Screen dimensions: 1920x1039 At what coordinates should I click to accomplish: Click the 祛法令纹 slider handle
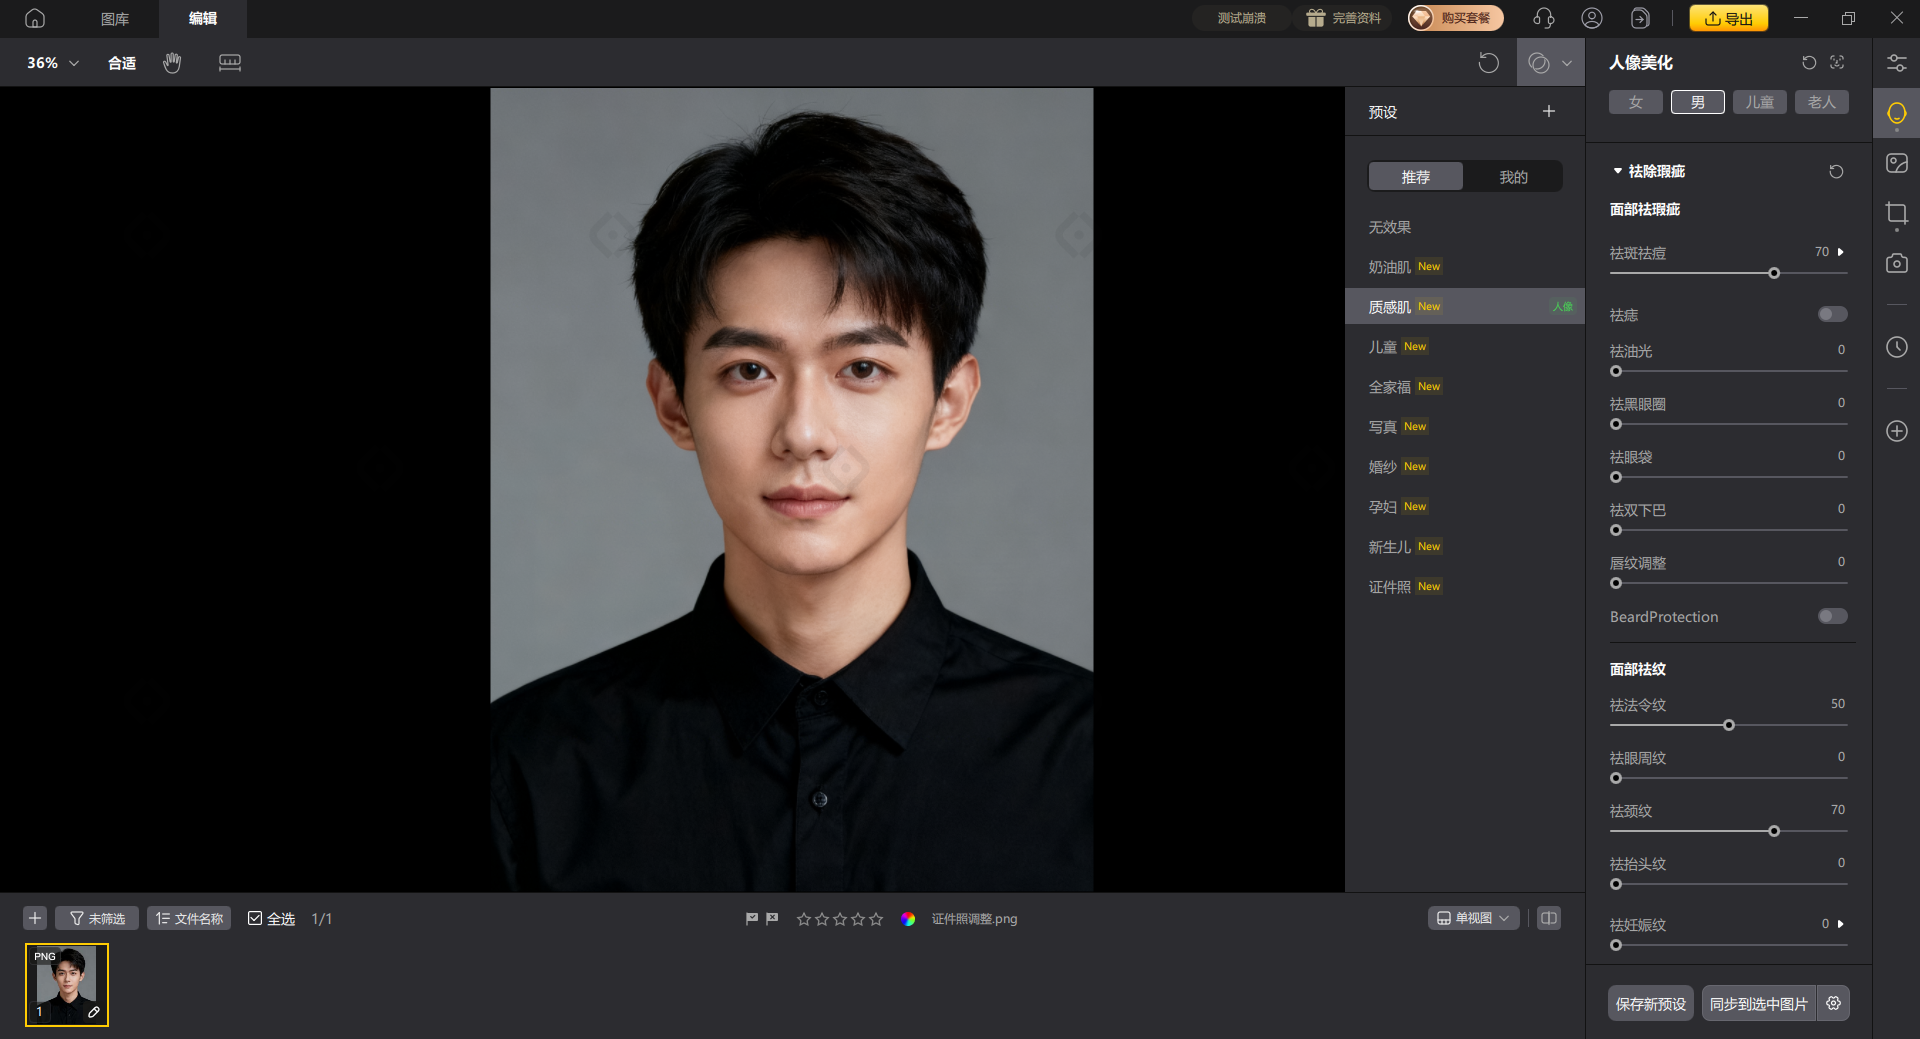pyautogui.click(x=1728, y=725)
